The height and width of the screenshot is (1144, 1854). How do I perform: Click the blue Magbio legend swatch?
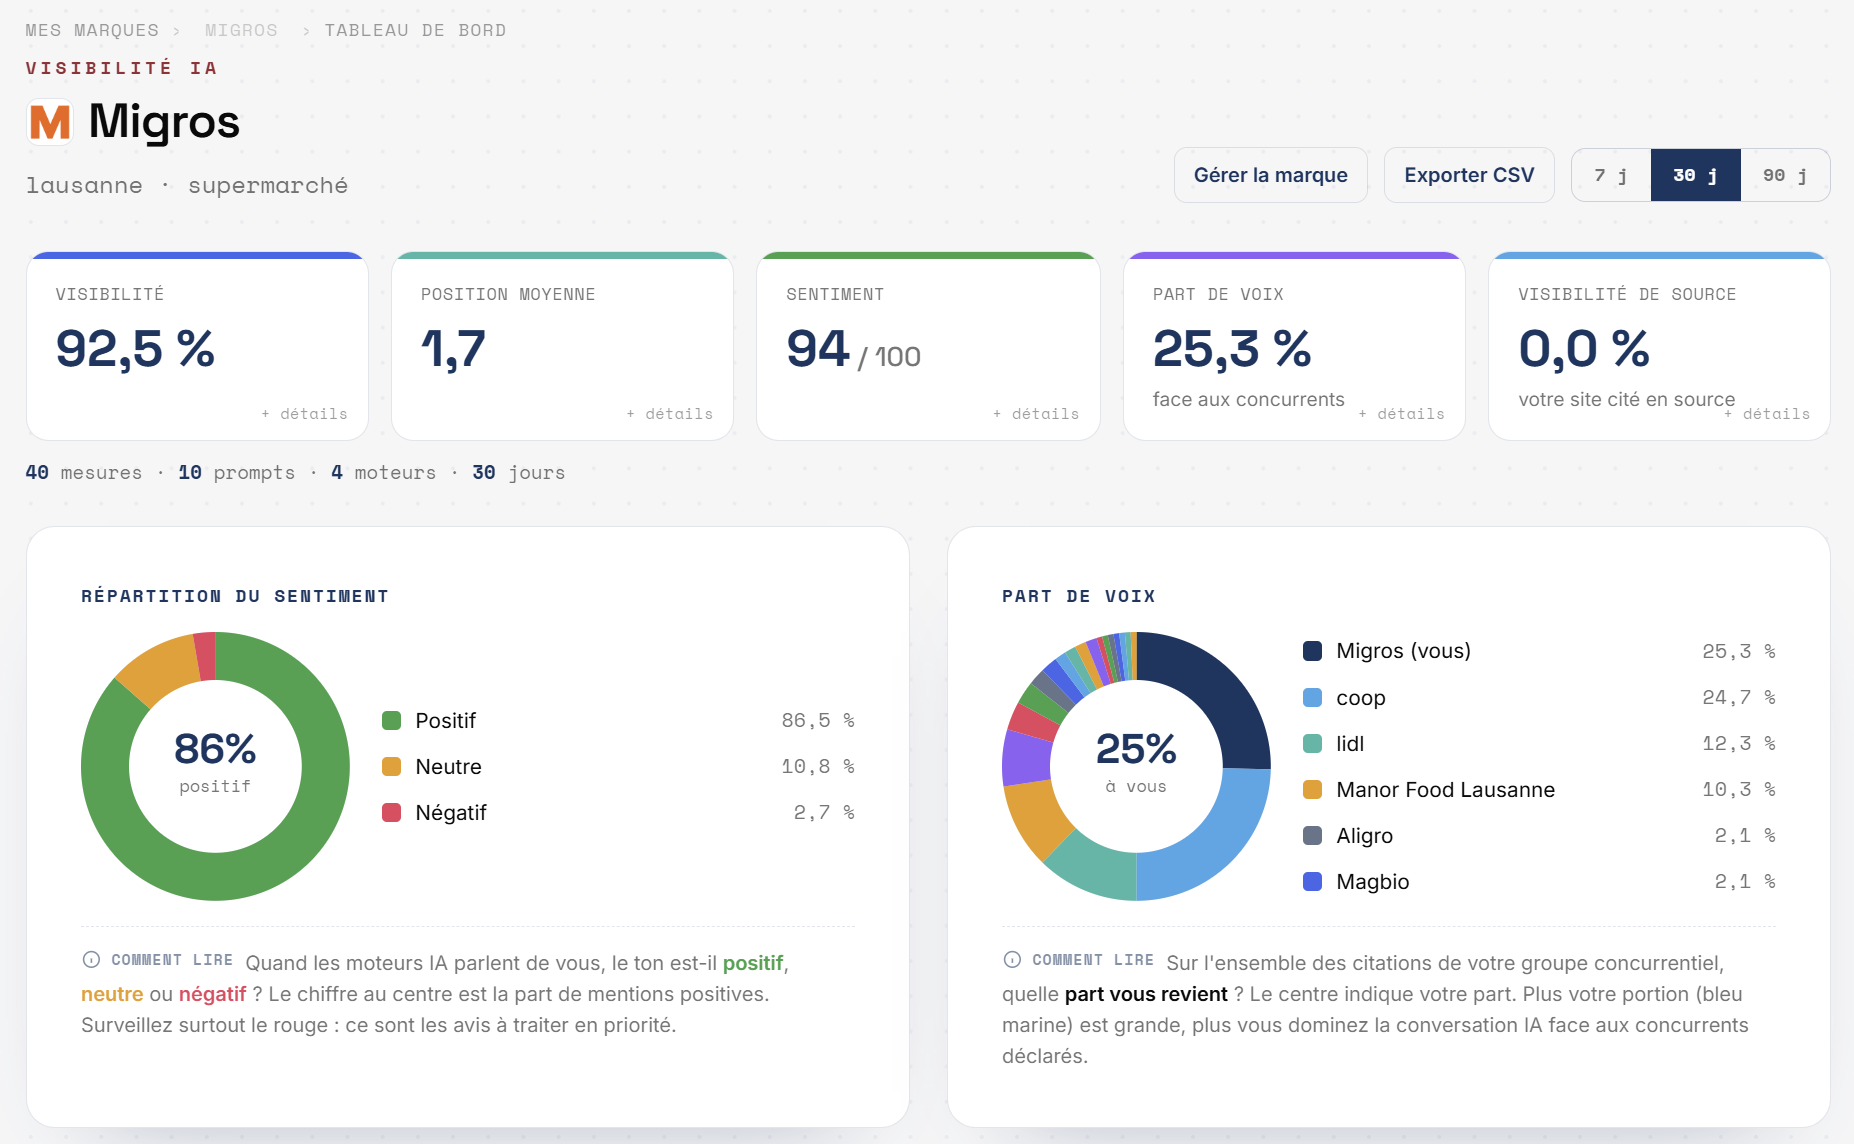1313,881
